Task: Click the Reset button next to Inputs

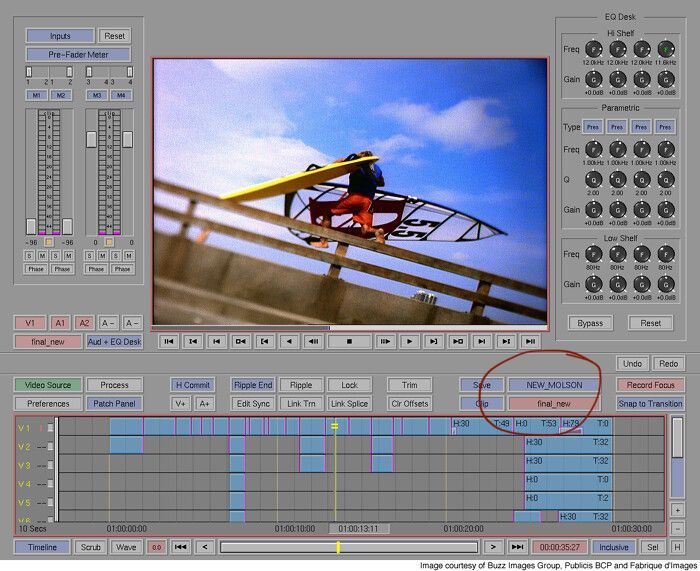Action: pos(115,36)
